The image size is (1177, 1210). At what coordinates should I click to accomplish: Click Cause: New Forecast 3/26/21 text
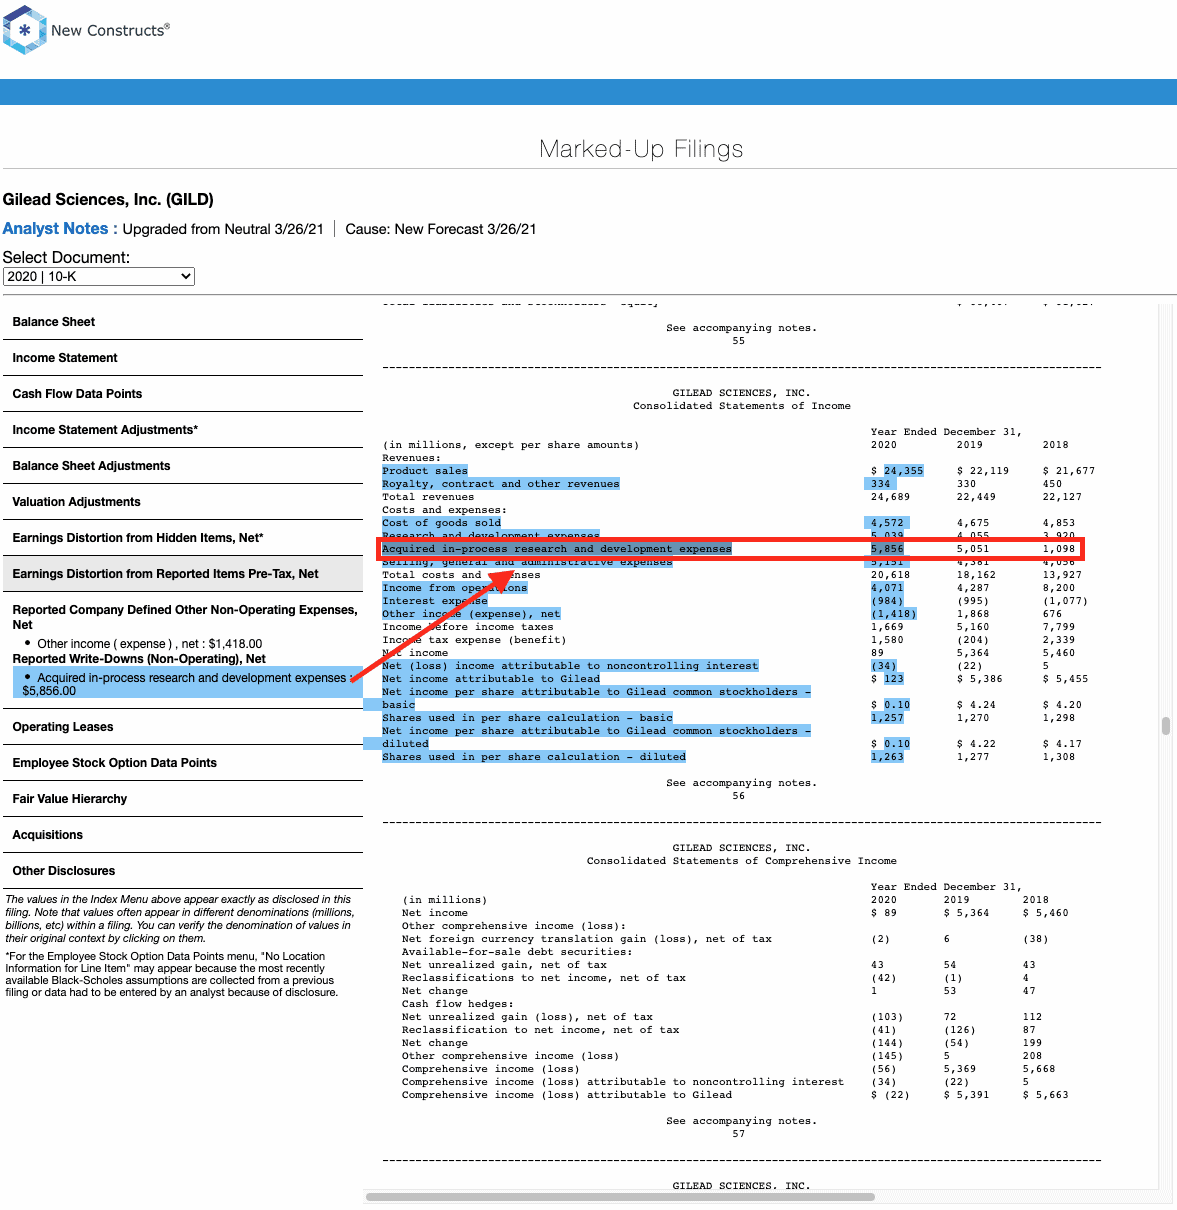point(441,229)
